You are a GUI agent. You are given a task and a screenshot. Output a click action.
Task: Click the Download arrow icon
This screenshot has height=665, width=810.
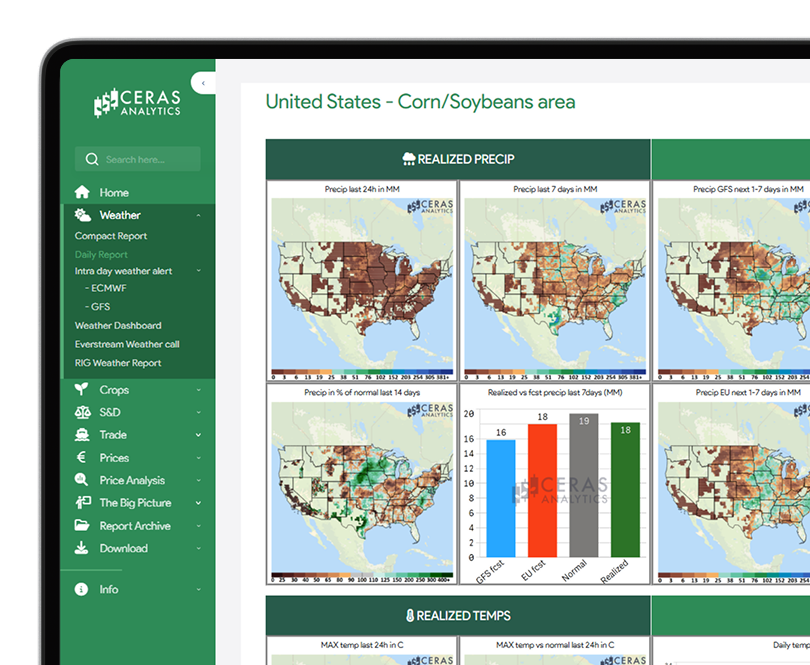81,548
